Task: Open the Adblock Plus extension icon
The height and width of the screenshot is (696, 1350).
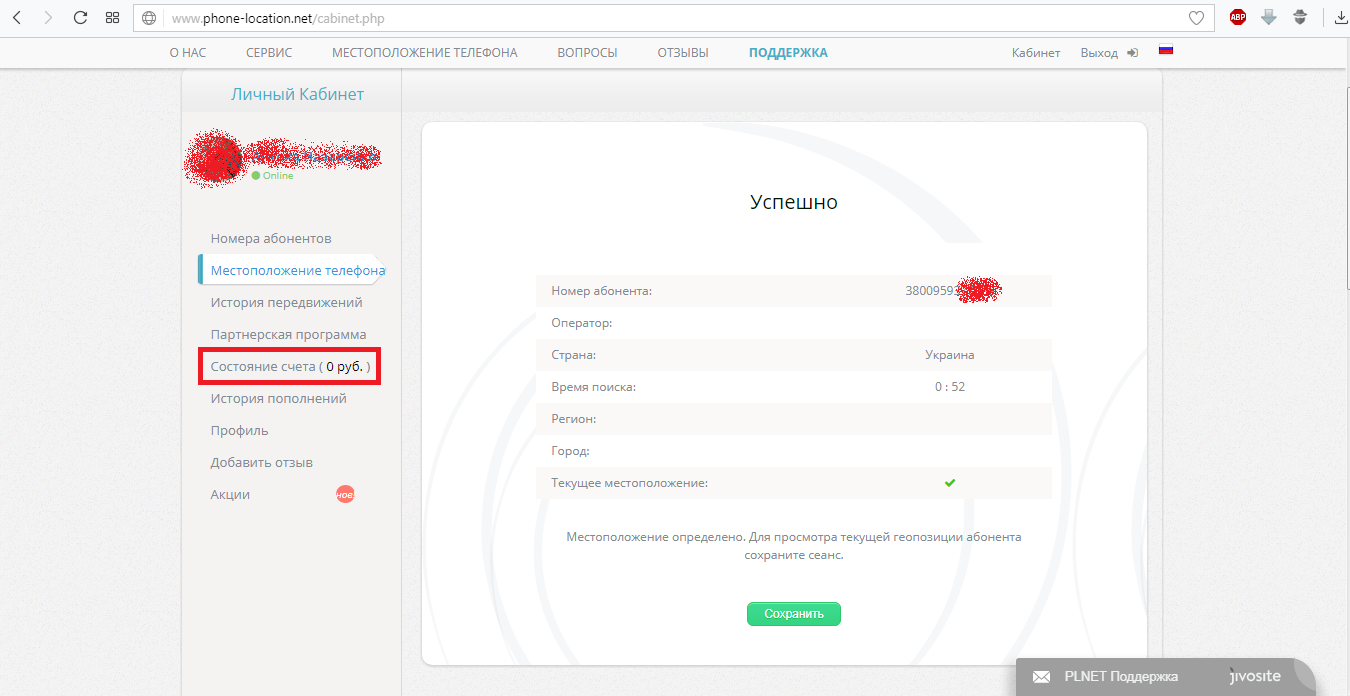Action: click(x=1238, y=17)
